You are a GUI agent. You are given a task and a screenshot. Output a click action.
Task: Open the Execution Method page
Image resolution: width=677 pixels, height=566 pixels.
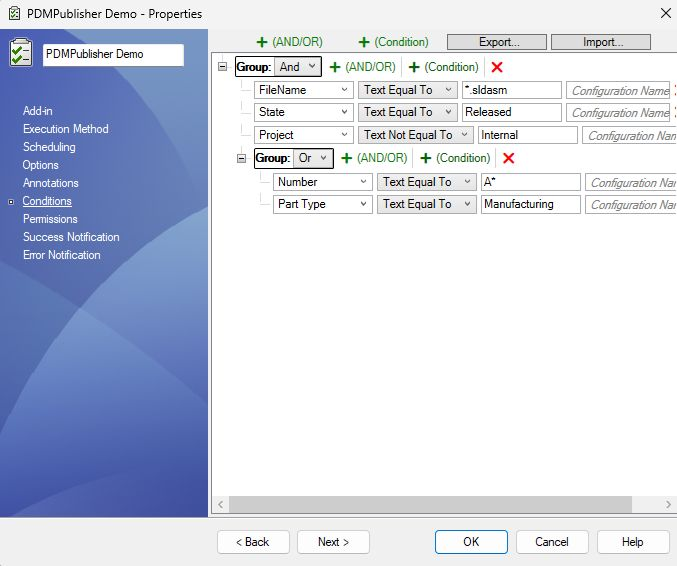pyautogui.click(x=66, y=129)
